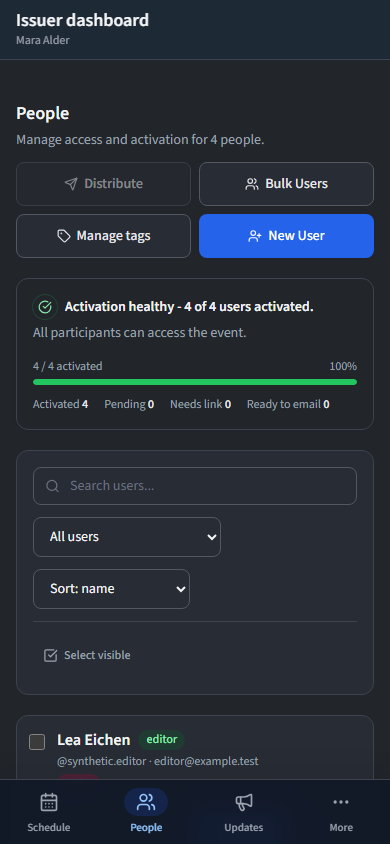Image resolution: width=390 pixels, height=844 pixels.
Task: Focus the Search users input field
Action: (x=195, y=486)
